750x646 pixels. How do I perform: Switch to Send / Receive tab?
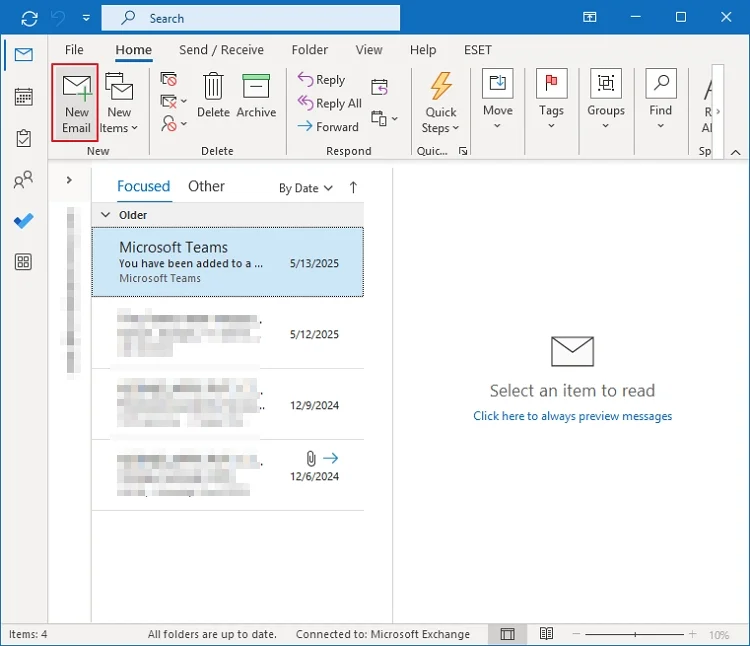click(221, 50)
